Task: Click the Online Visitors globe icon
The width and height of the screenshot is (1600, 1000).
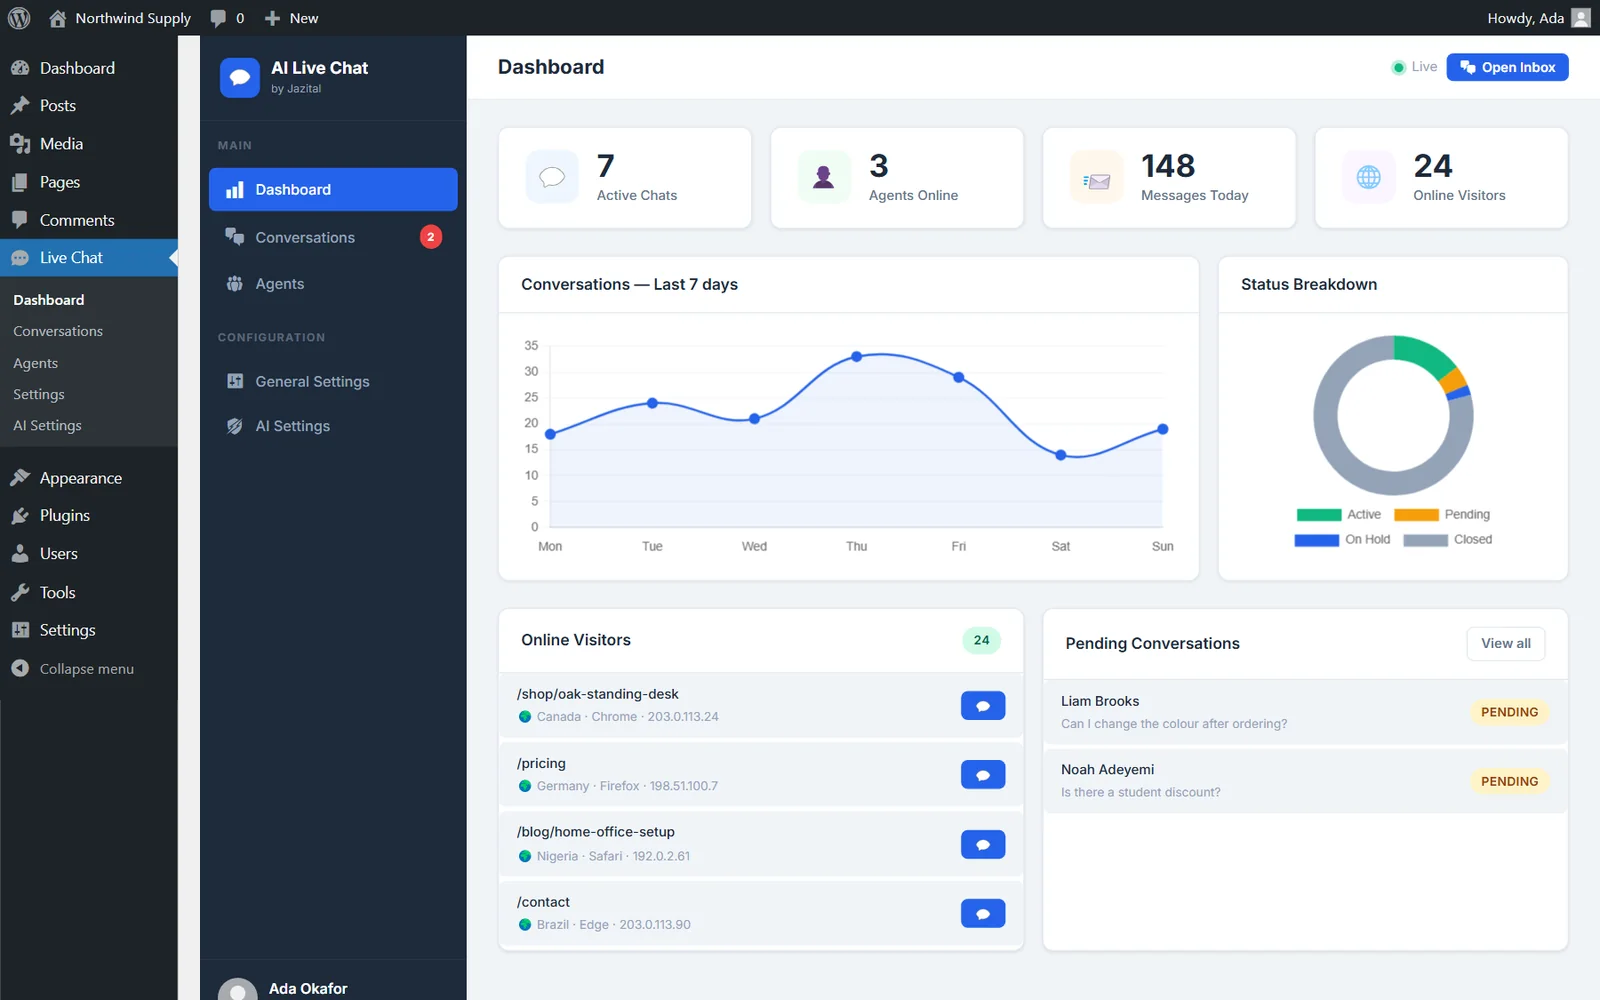Action: [1368, 177]
